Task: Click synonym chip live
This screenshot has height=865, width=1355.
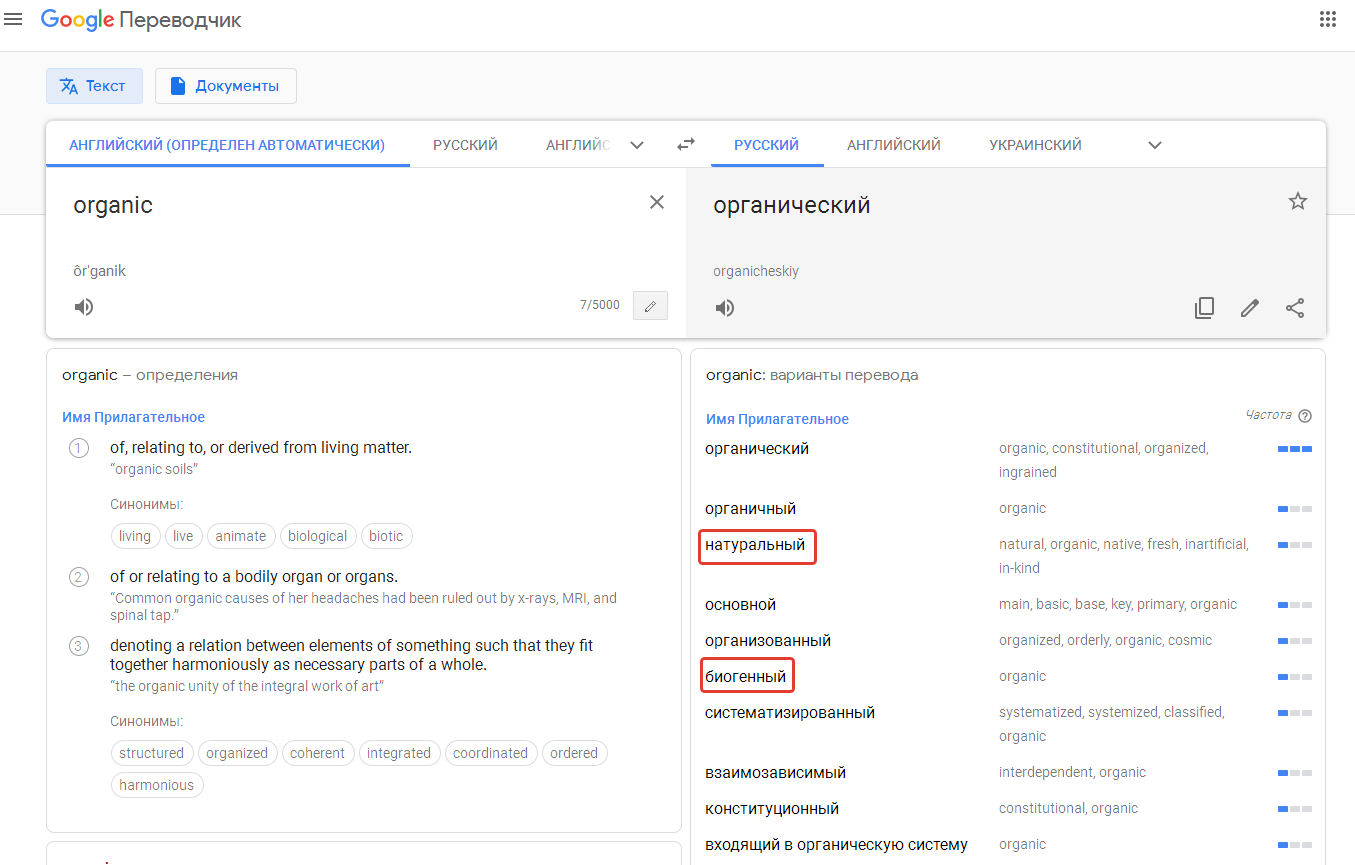Action: [x=183, y=536]
